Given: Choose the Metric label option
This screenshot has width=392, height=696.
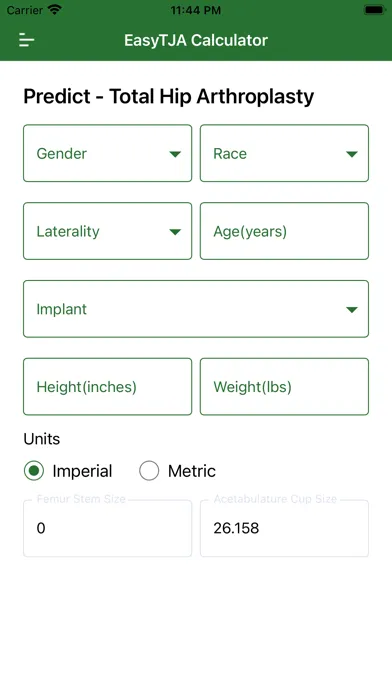Looking at the screenshot, I should point(192,471).
